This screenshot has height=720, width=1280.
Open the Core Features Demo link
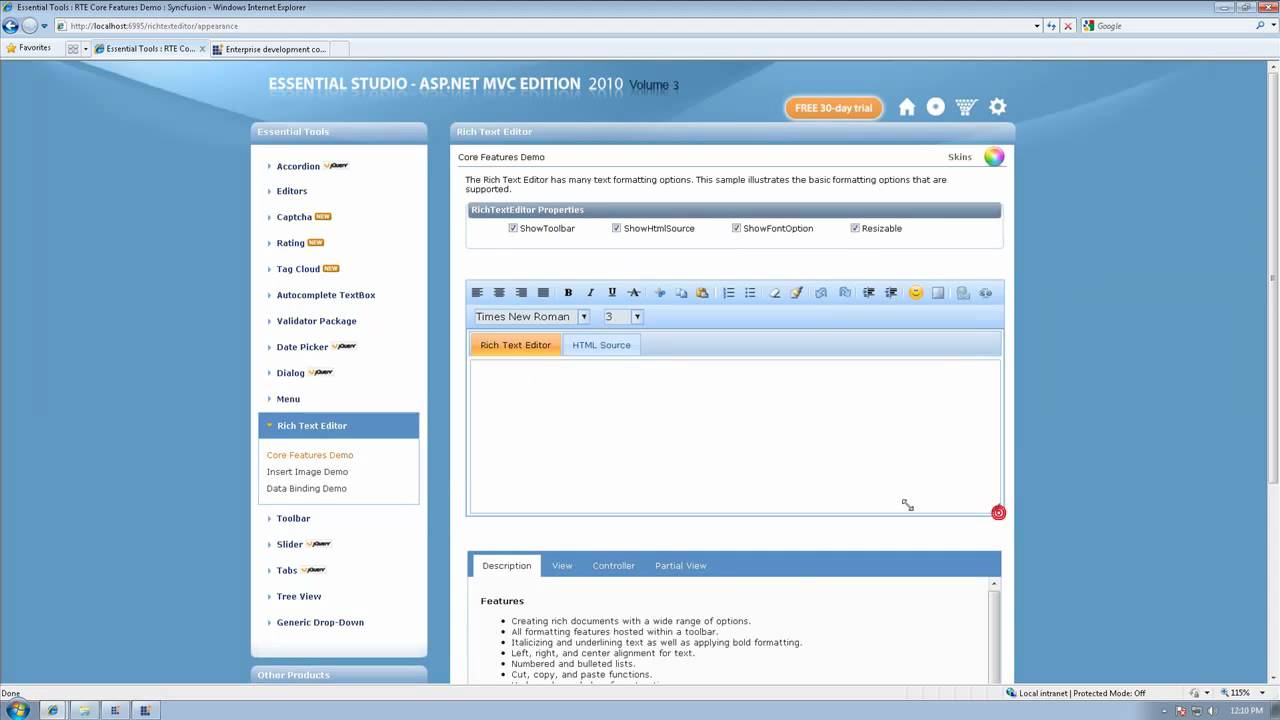(x=310, y=455)
